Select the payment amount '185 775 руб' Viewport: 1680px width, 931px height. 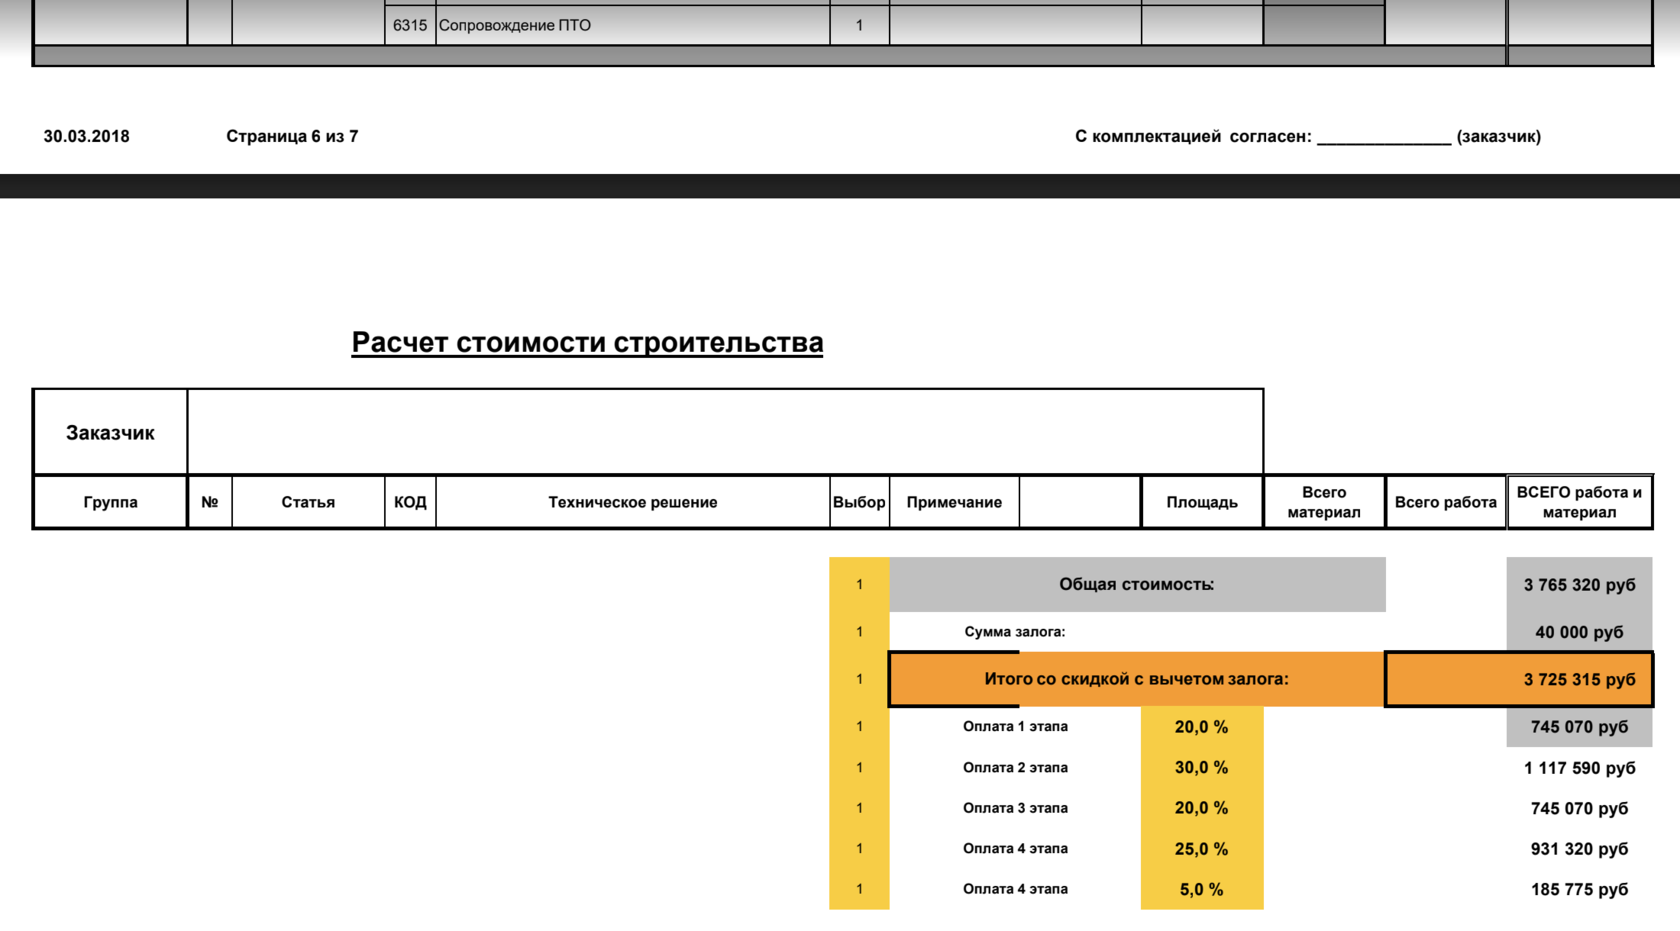point(1579,889)
